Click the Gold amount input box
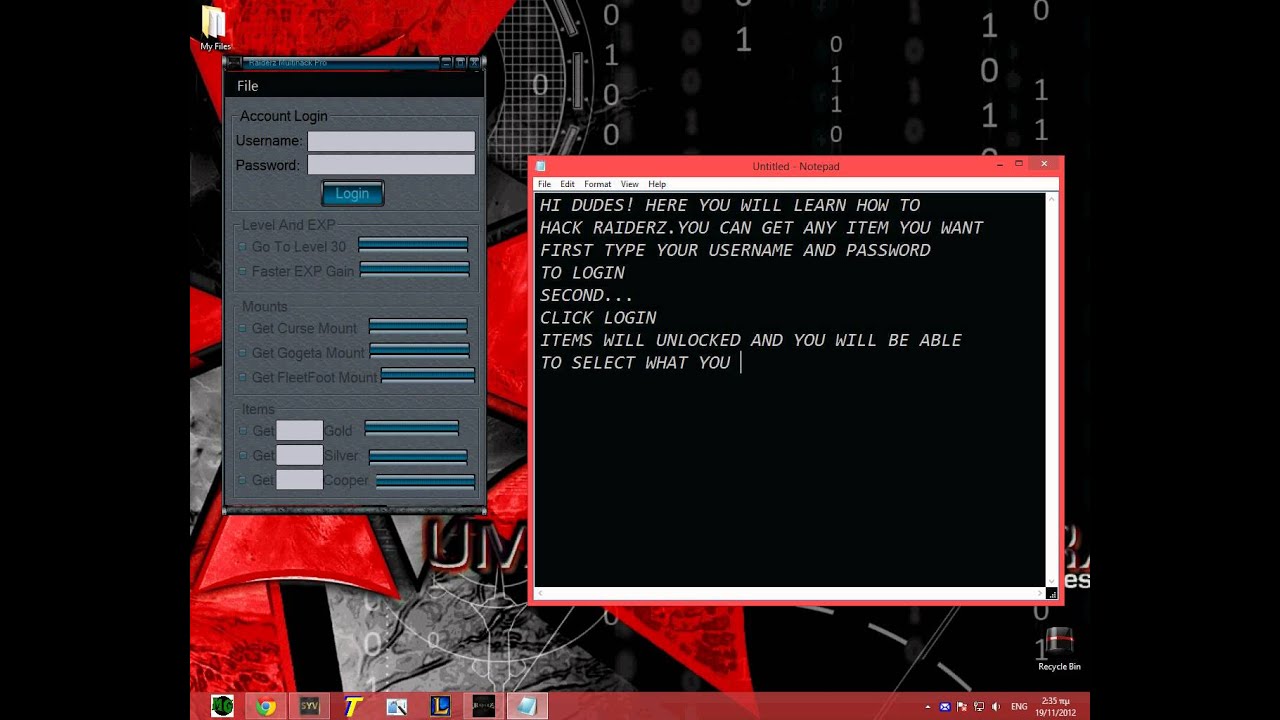Image resolution: width=1280 pixels, height=720 pixels. [299, 431]
